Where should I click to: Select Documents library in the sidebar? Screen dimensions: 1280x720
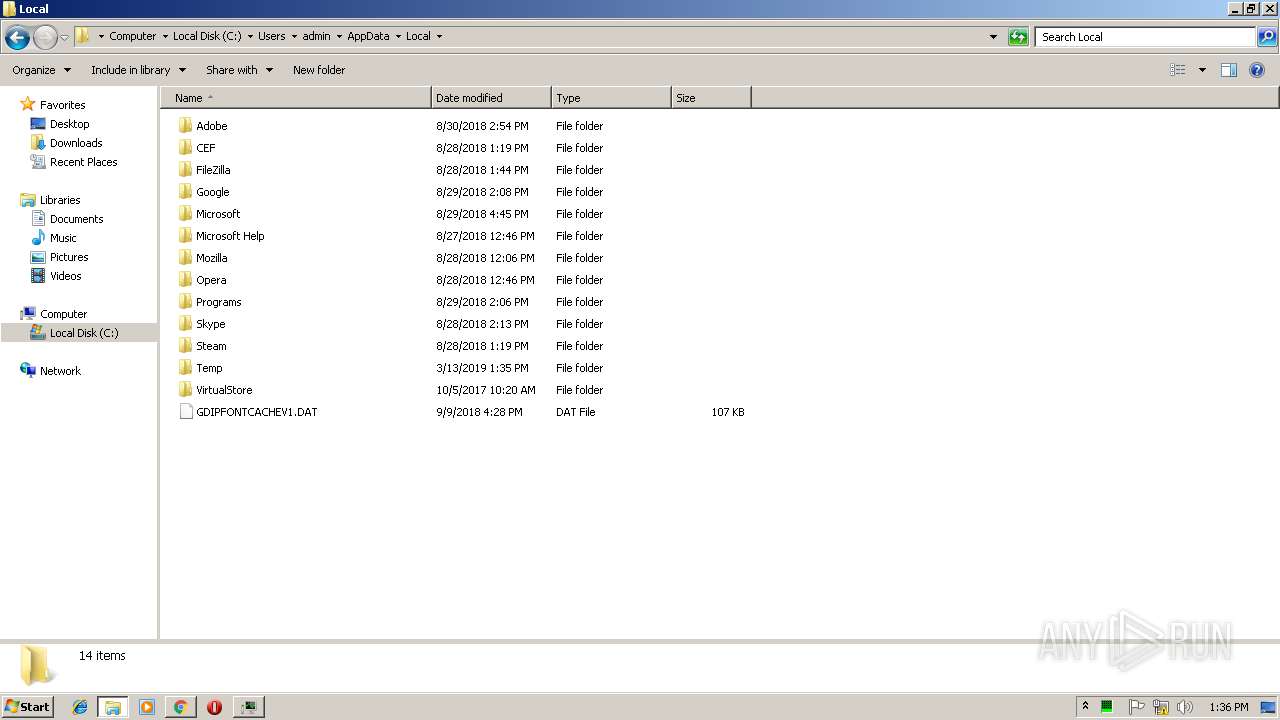point(76,219)
